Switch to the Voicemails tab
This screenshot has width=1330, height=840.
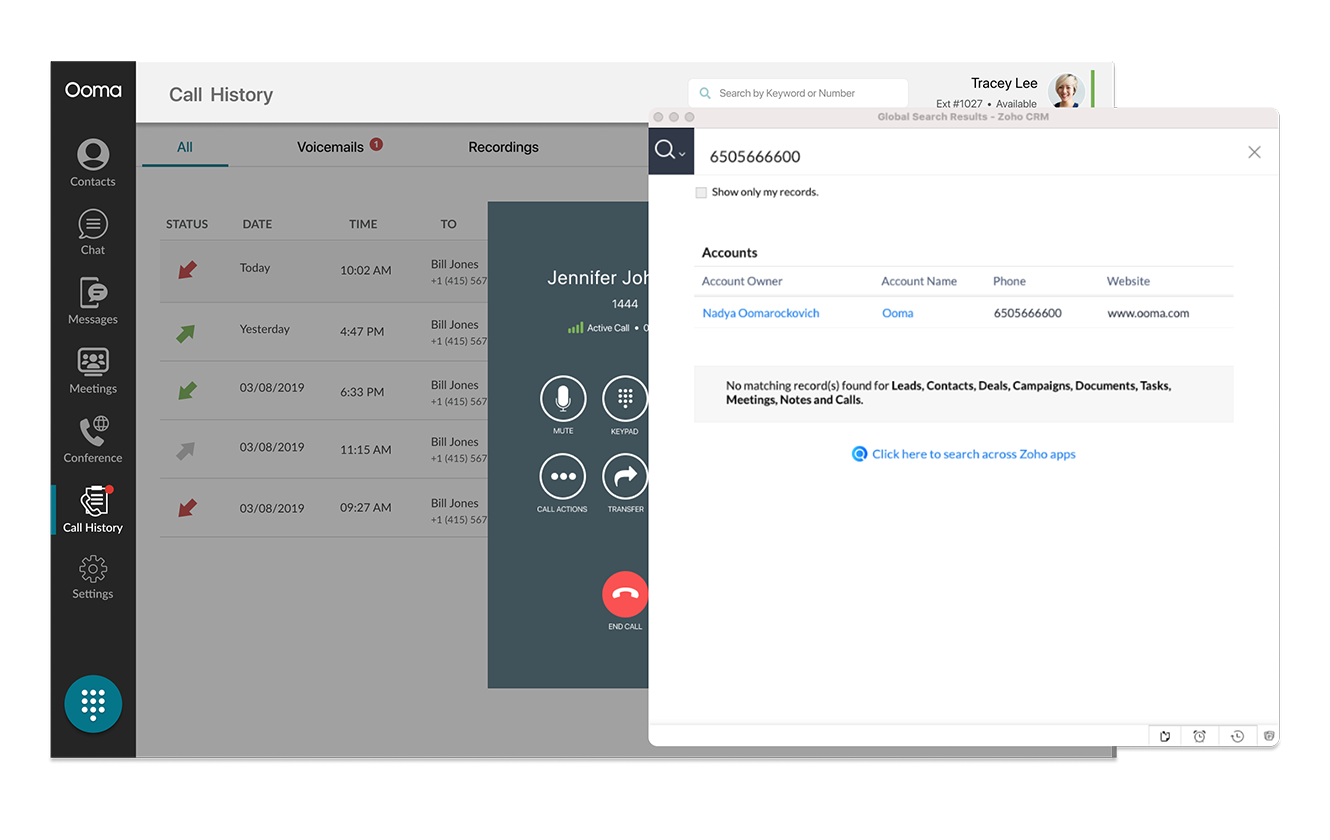(x=331, y=147)
